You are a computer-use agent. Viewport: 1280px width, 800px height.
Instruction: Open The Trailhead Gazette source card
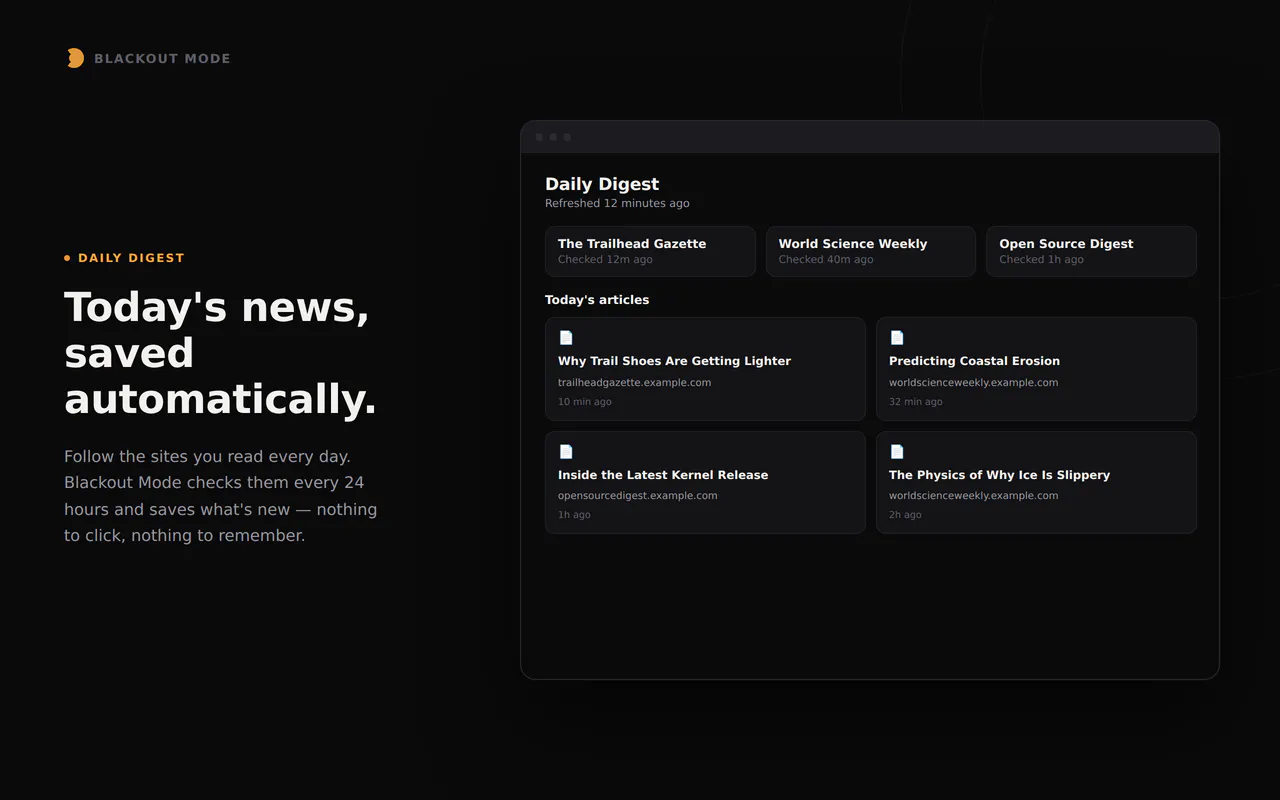[x=650, y=251]
